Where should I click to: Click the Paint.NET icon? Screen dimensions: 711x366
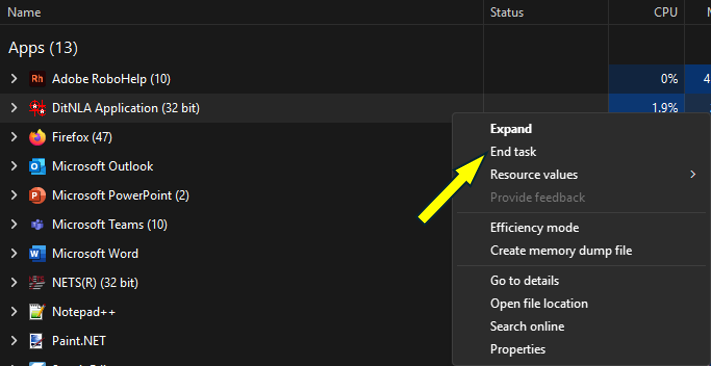pos(37,341)
